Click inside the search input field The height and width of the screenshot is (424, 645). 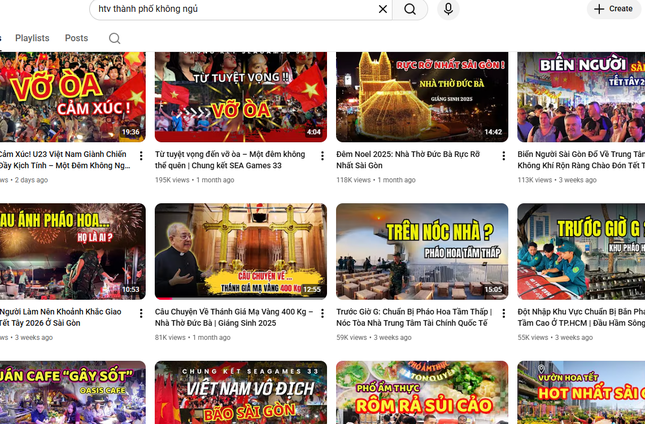(x=230, y=9)
